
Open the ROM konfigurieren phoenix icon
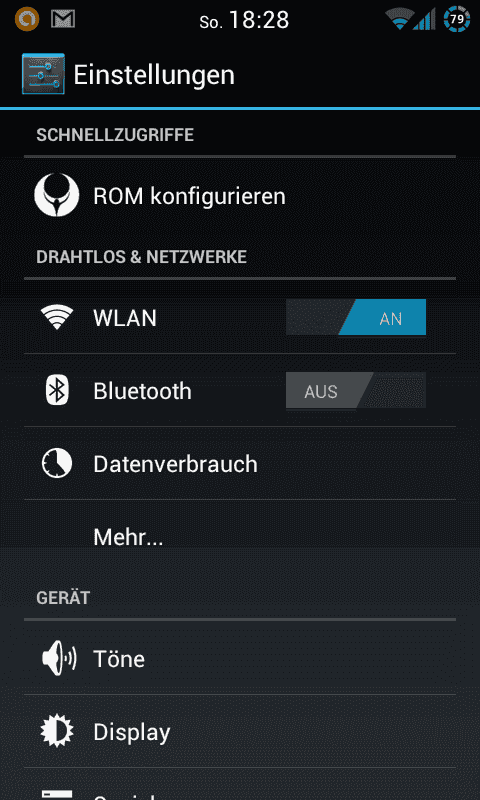(x=57, y=195)
